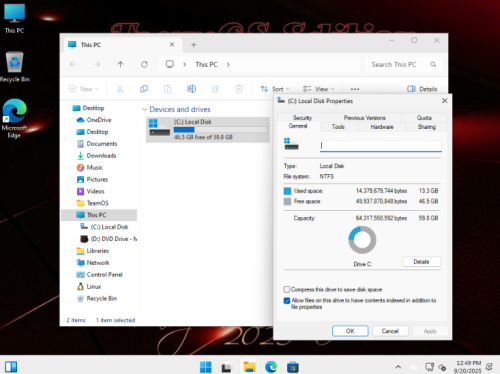The image size is (500, 374).
Task: Collapse Devices and drives group
Action: click(x=144, y=109)
